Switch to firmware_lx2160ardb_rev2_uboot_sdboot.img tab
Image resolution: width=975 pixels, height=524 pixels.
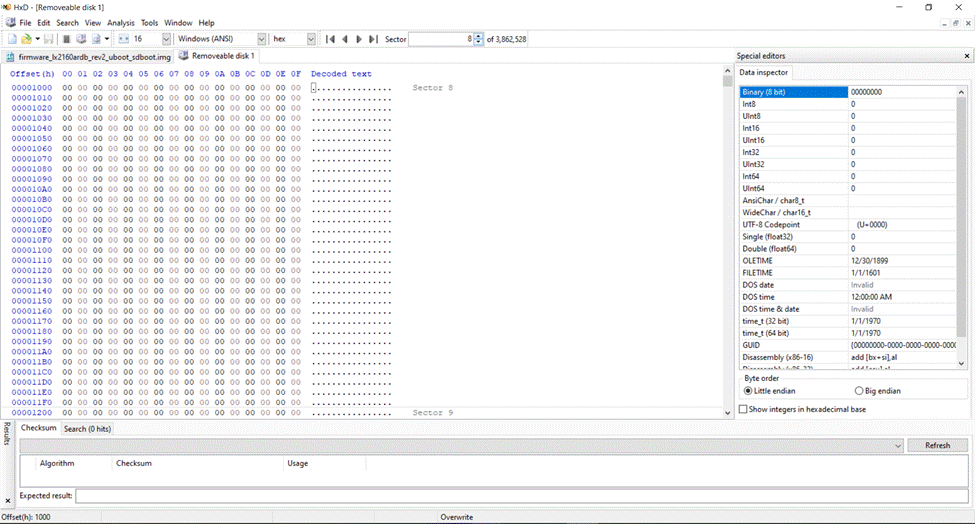pyautogui.click(x=88, y=57)
